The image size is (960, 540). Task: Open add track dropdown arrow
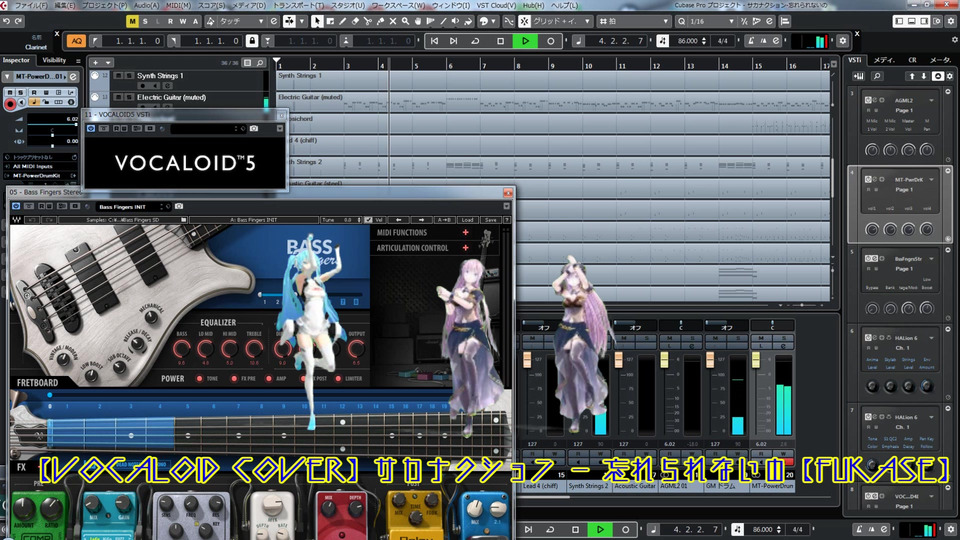point(108,62)
